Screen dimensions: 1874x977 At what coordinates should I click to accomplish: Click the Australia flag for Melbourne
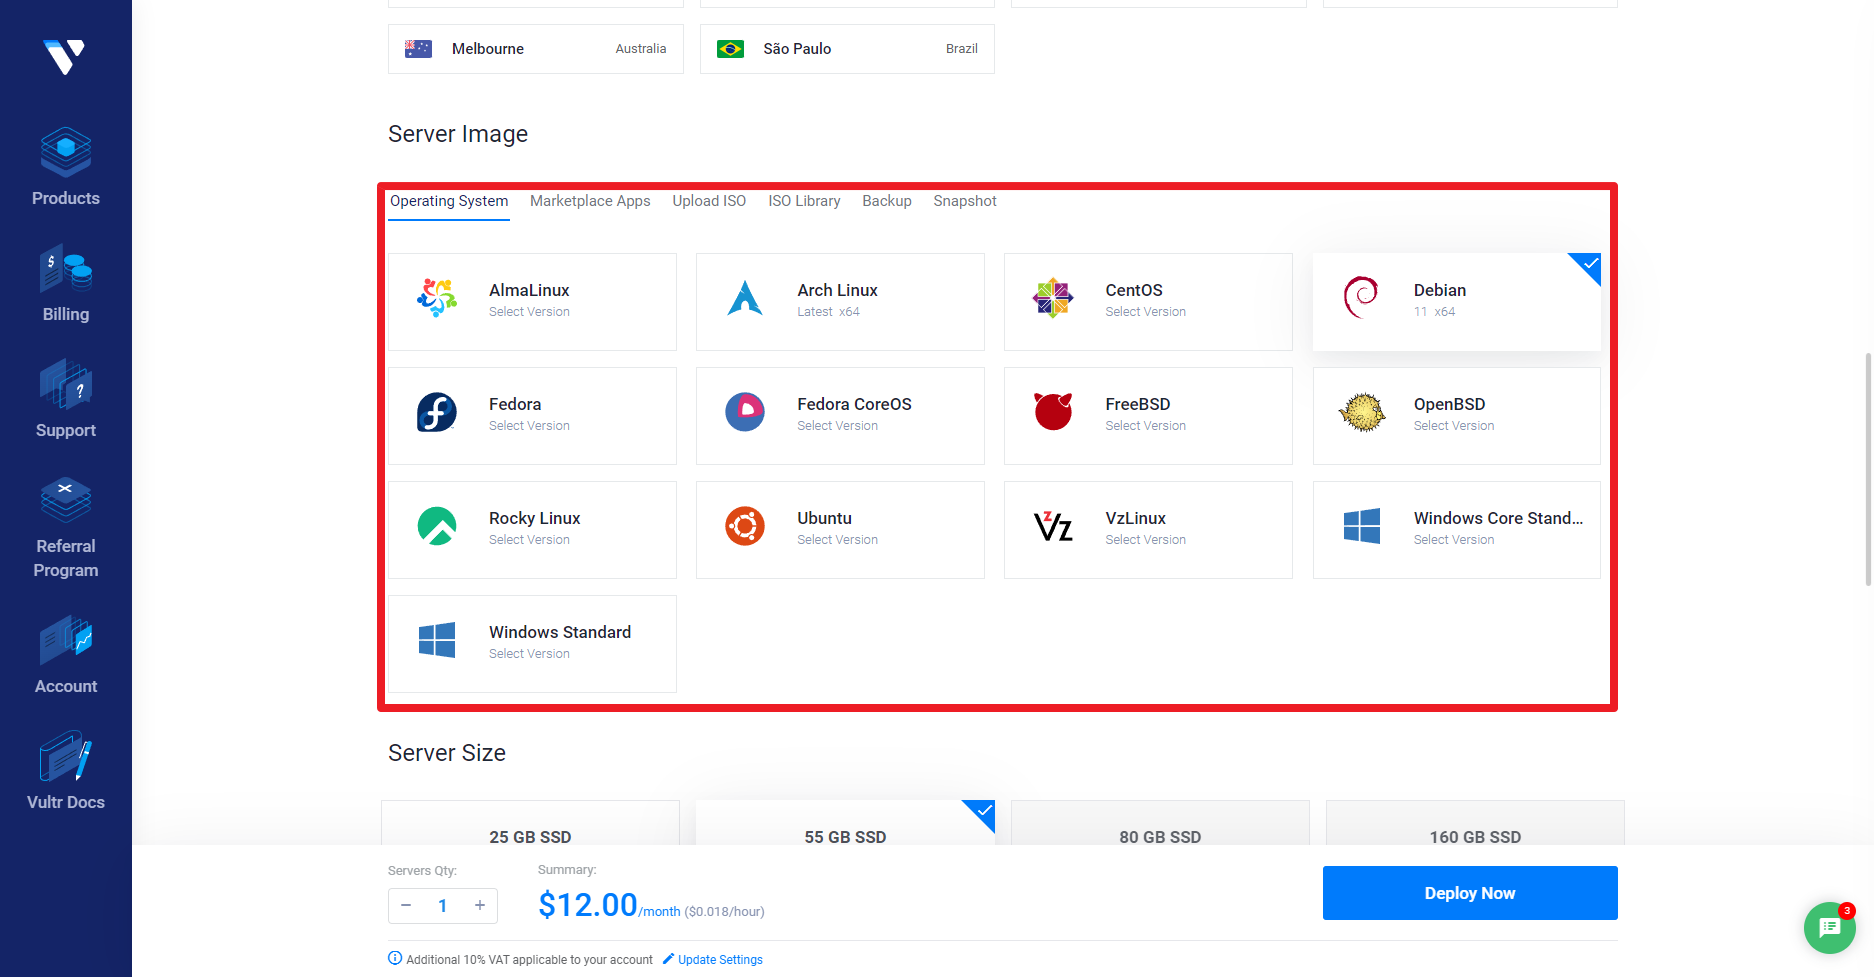[418, 49]
